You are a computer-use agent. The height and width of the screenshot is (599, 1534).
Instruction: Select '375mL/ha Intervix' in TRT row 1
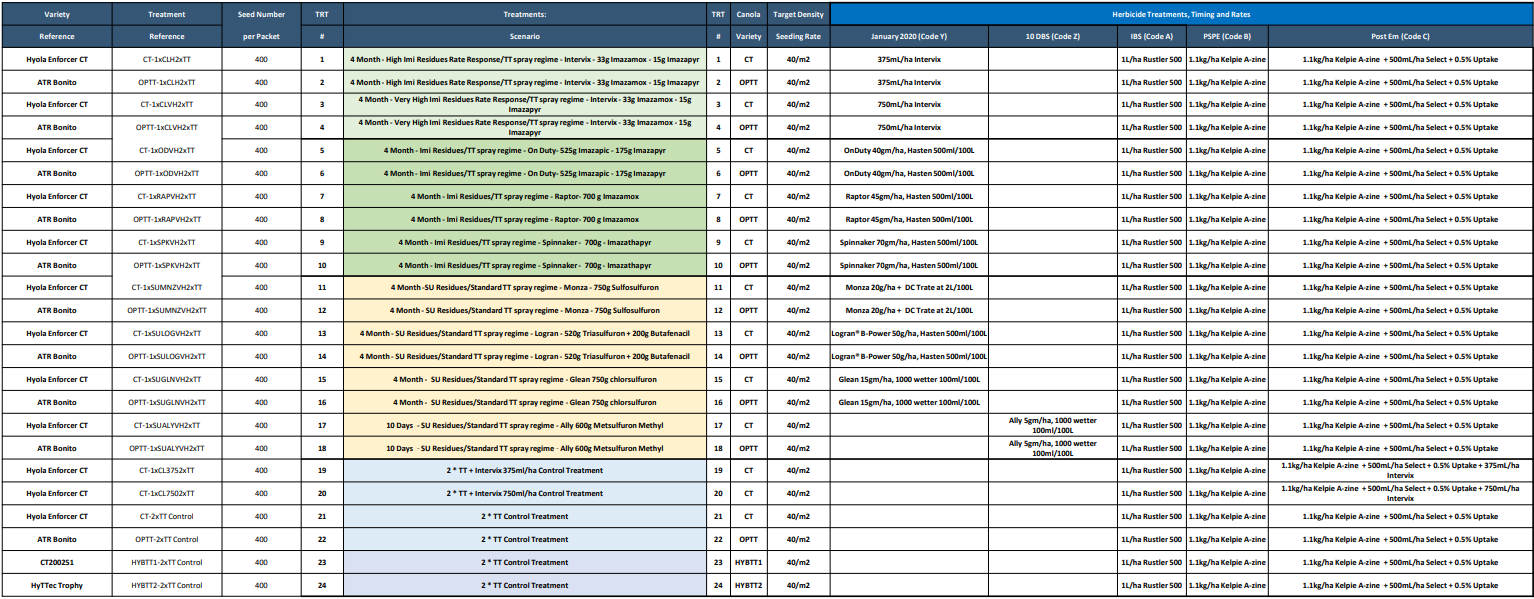tap(909, 59)
